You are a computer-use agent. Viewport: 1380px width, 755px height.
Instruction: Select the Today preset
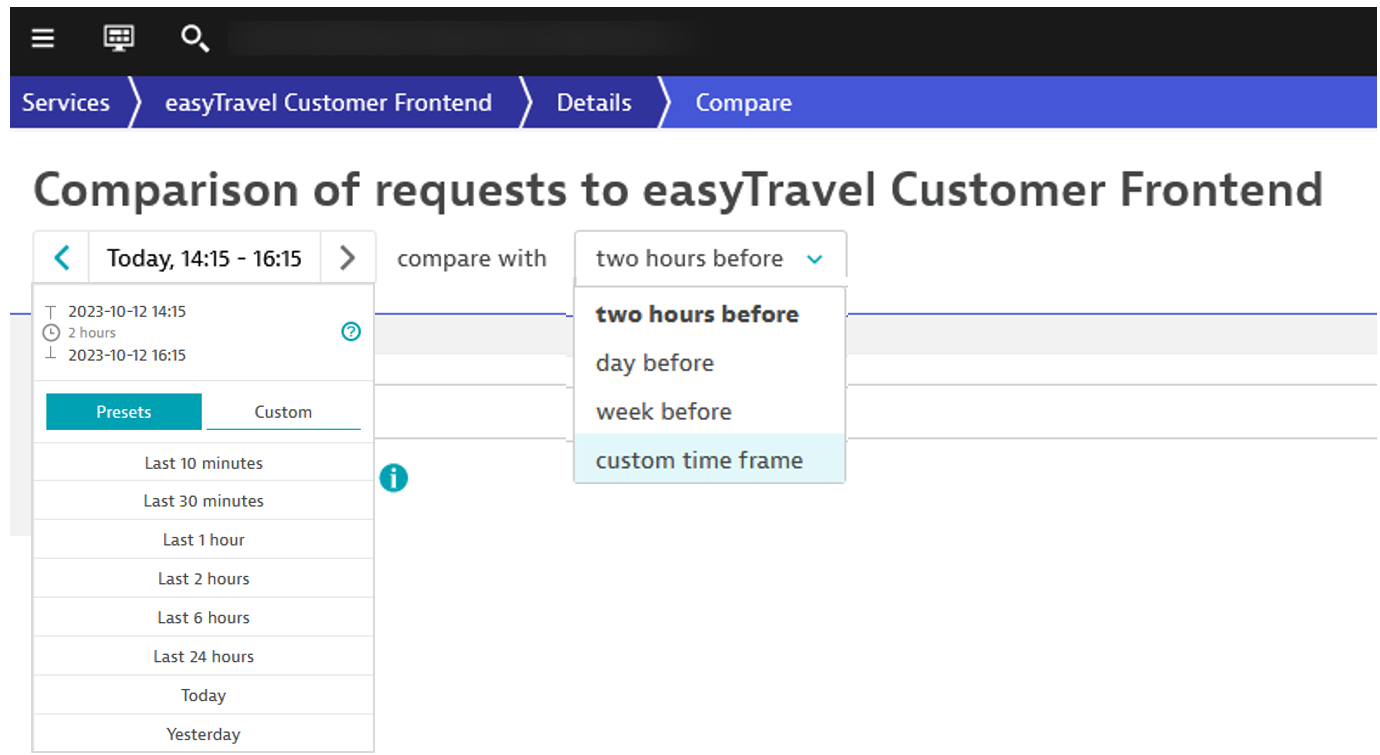tap(204, 696)
